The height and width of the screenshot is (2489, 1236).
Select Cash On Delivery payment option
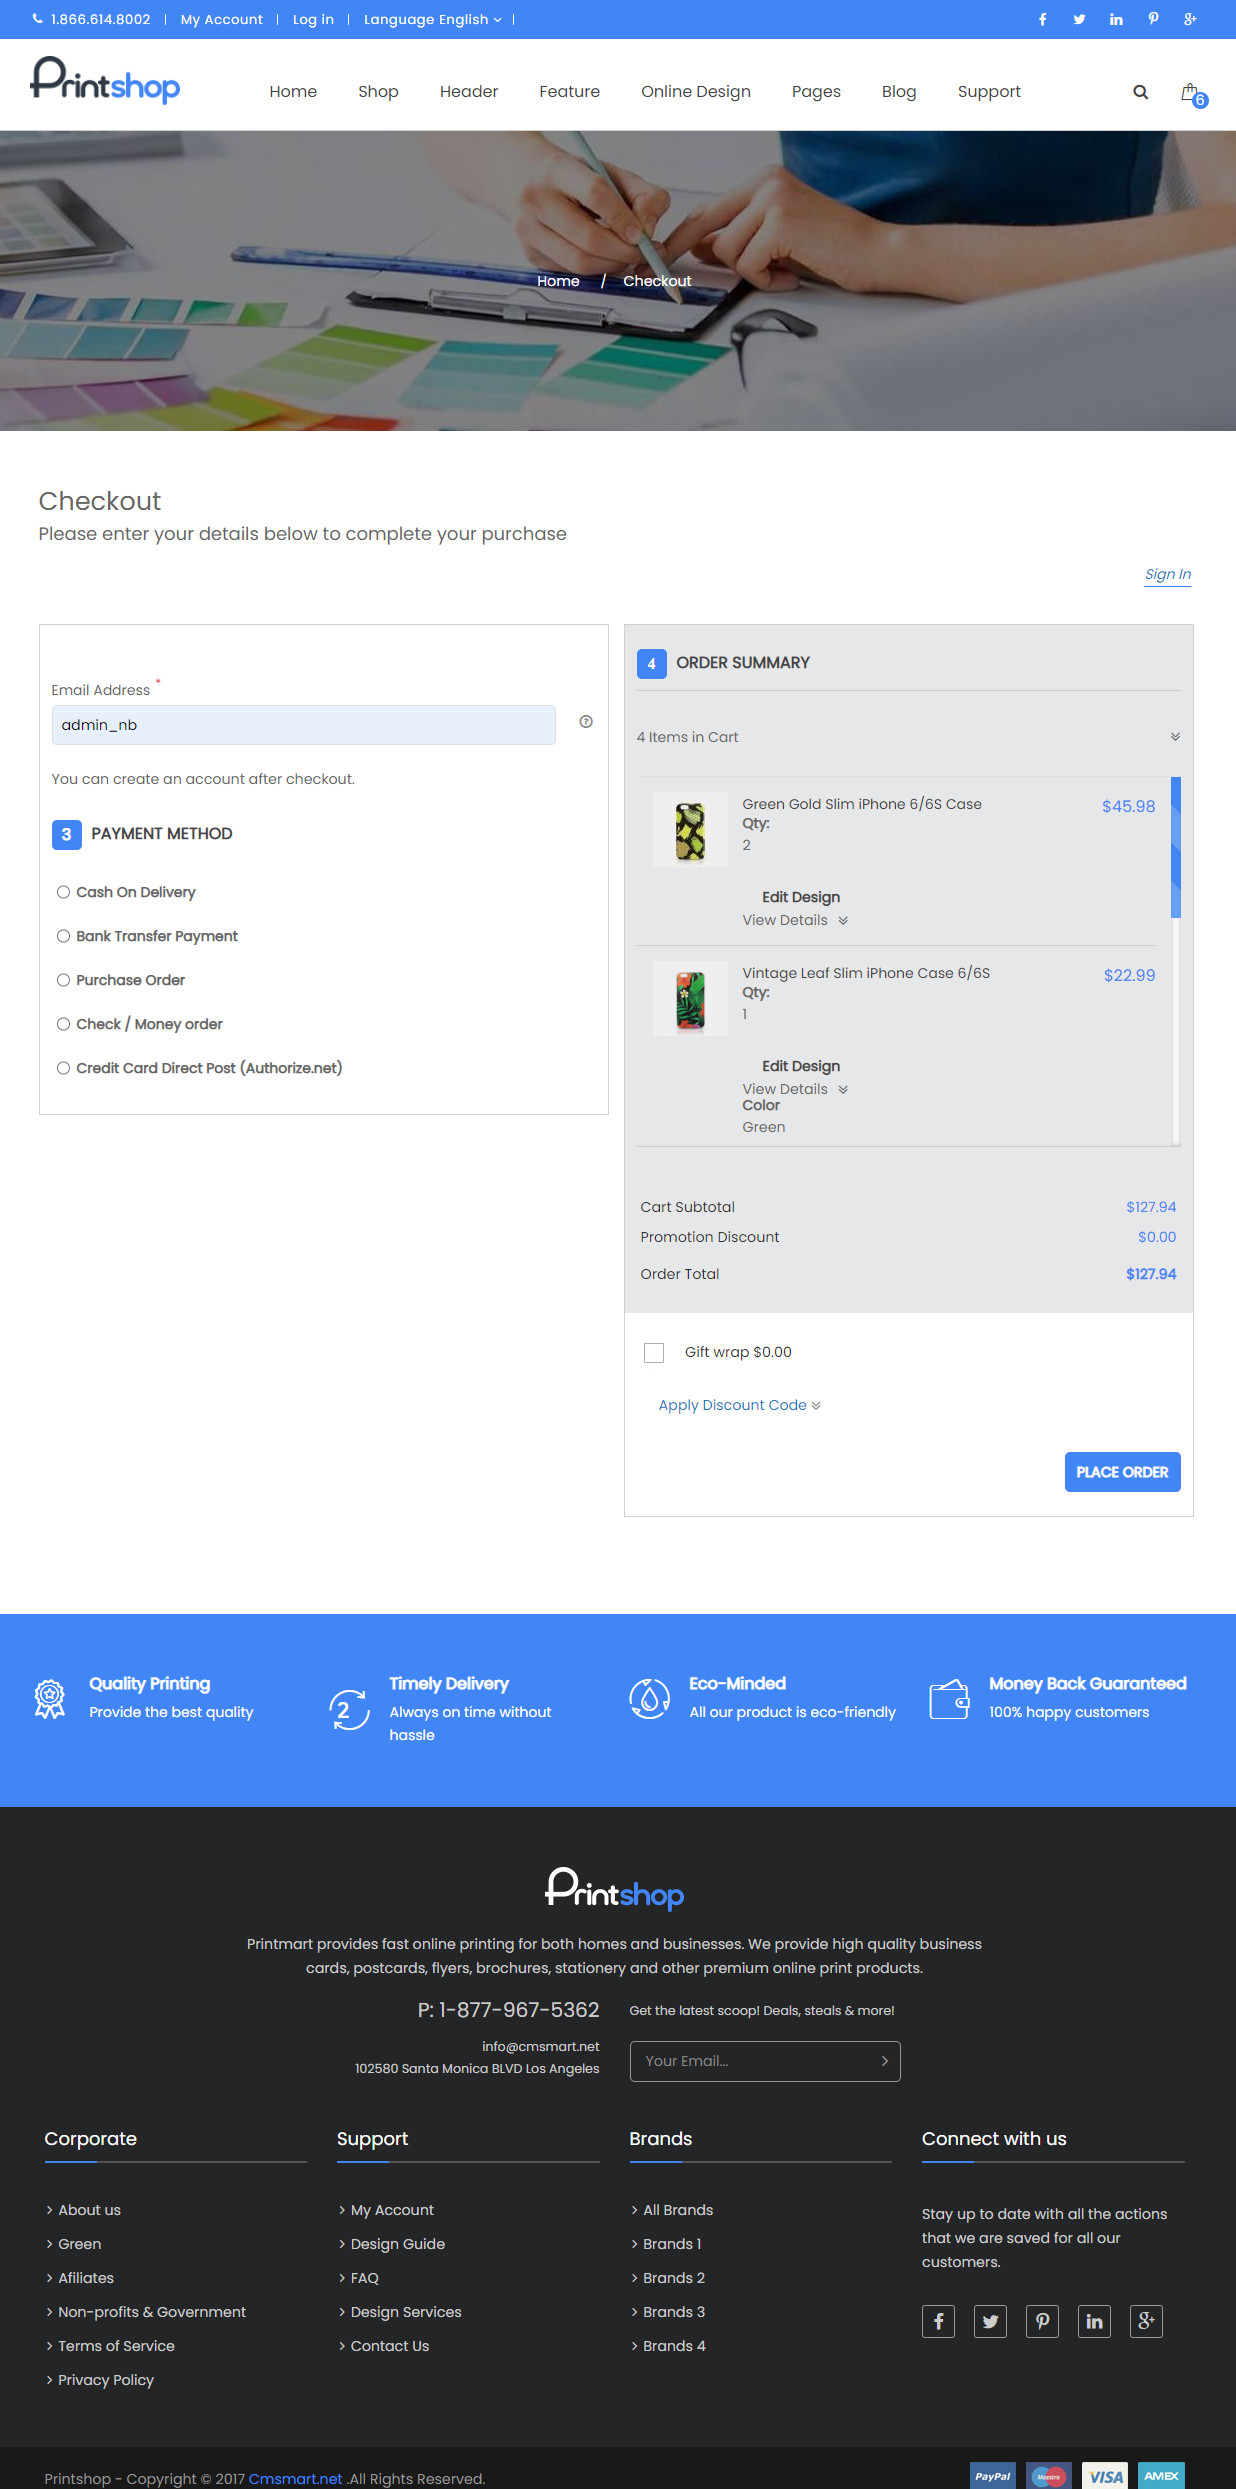(x=64, y=892)
